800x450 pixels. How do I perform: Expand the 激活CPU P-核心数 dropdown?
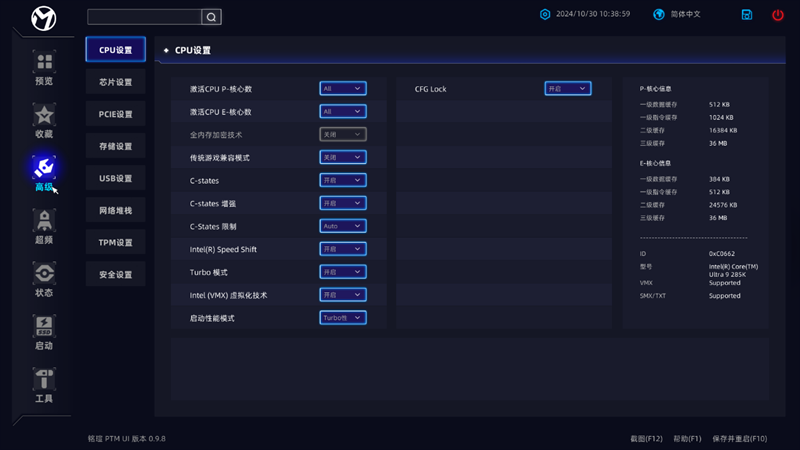343,89
